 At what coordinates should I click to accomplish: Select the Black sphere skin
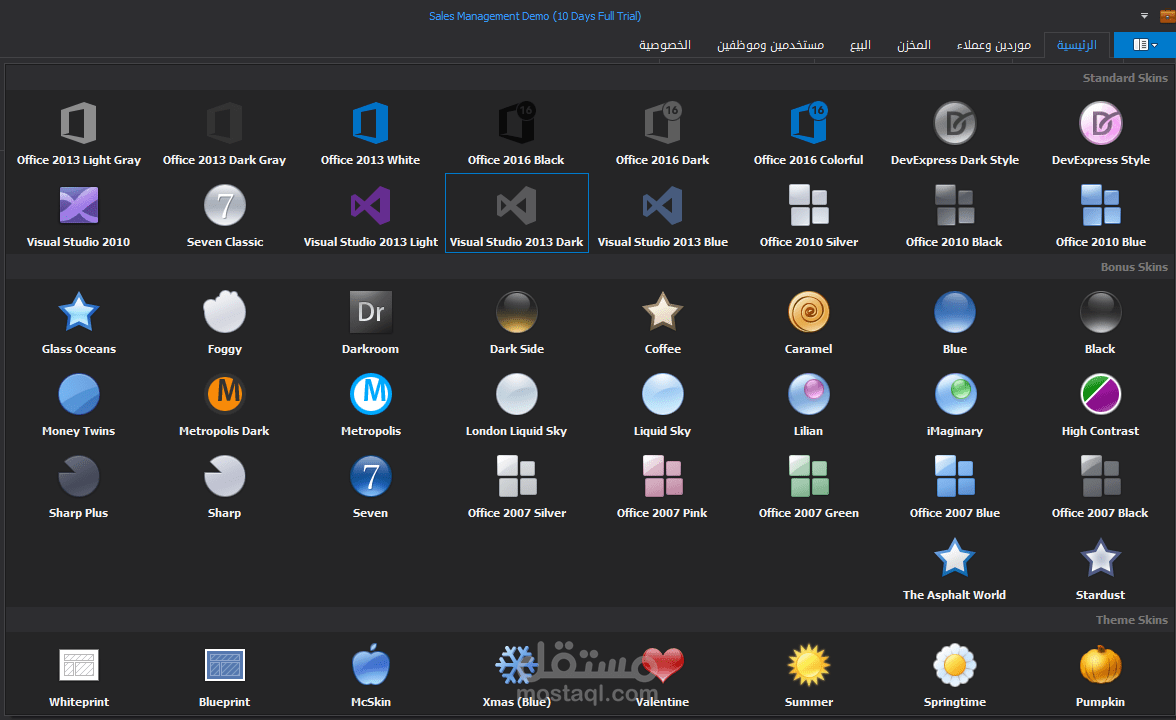(1100, 322)
